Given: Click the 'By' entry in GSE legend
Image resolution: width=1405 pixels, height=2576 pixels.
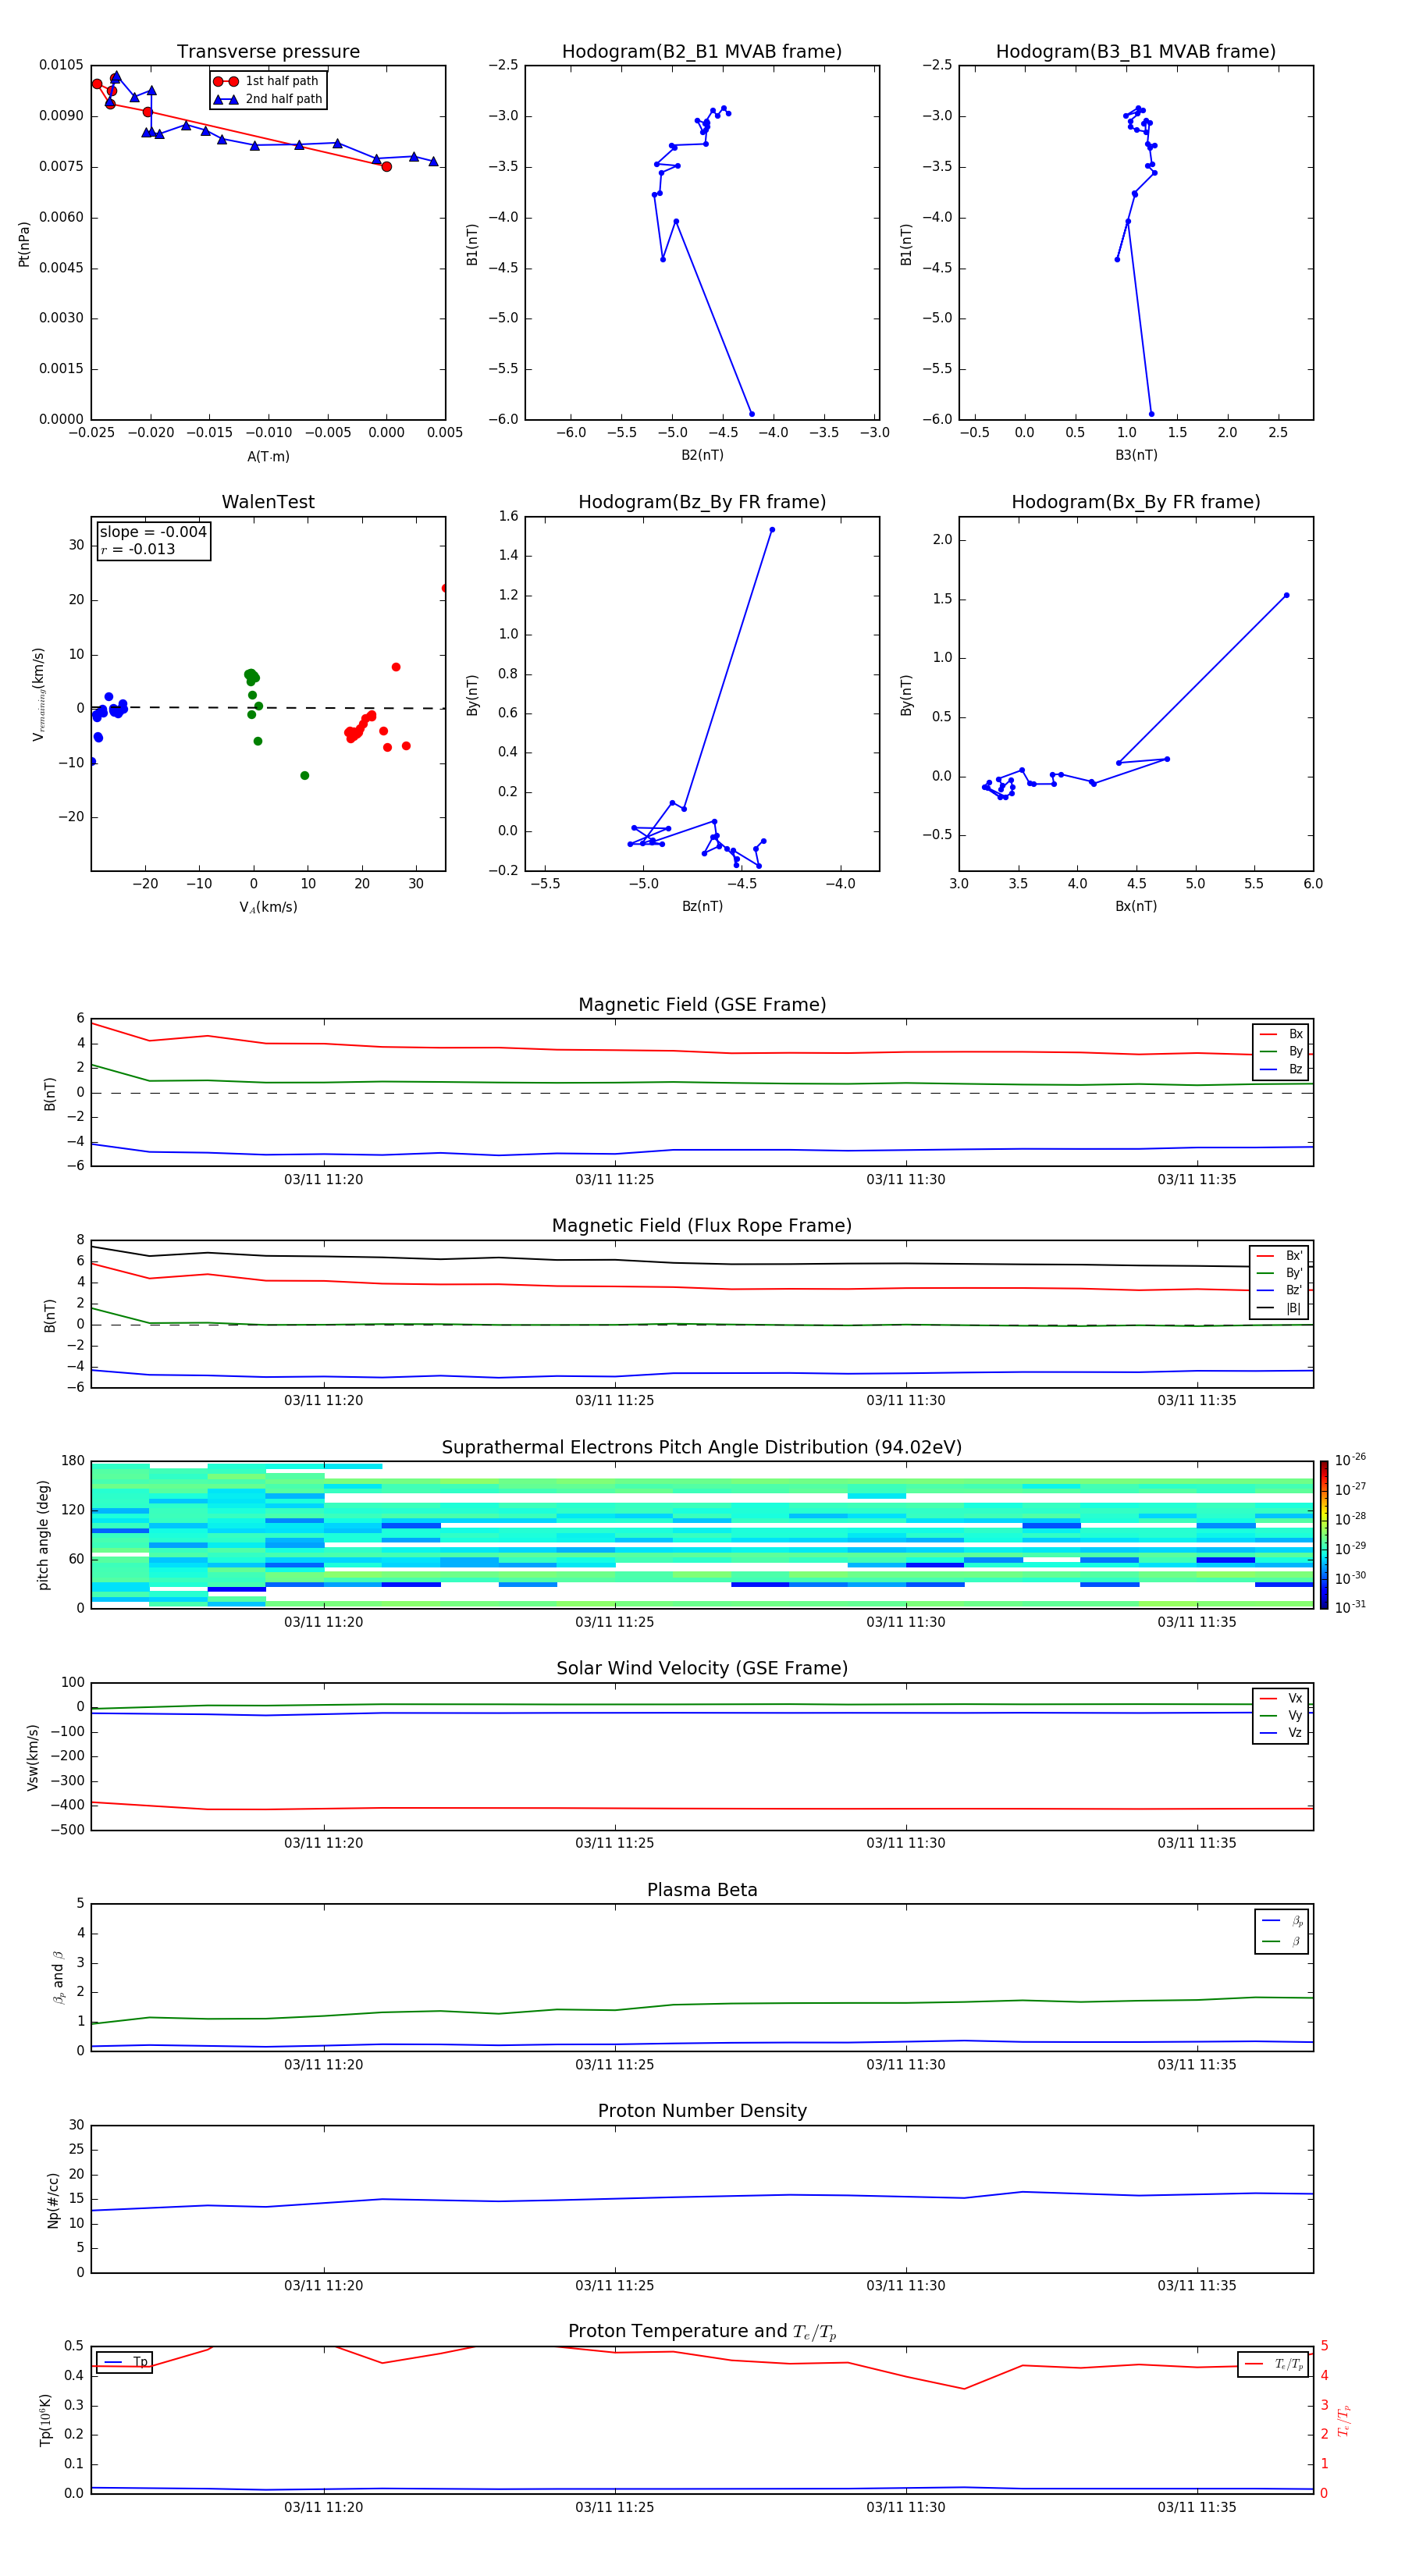Looking at the screenshot, I should [1281, 1051].
